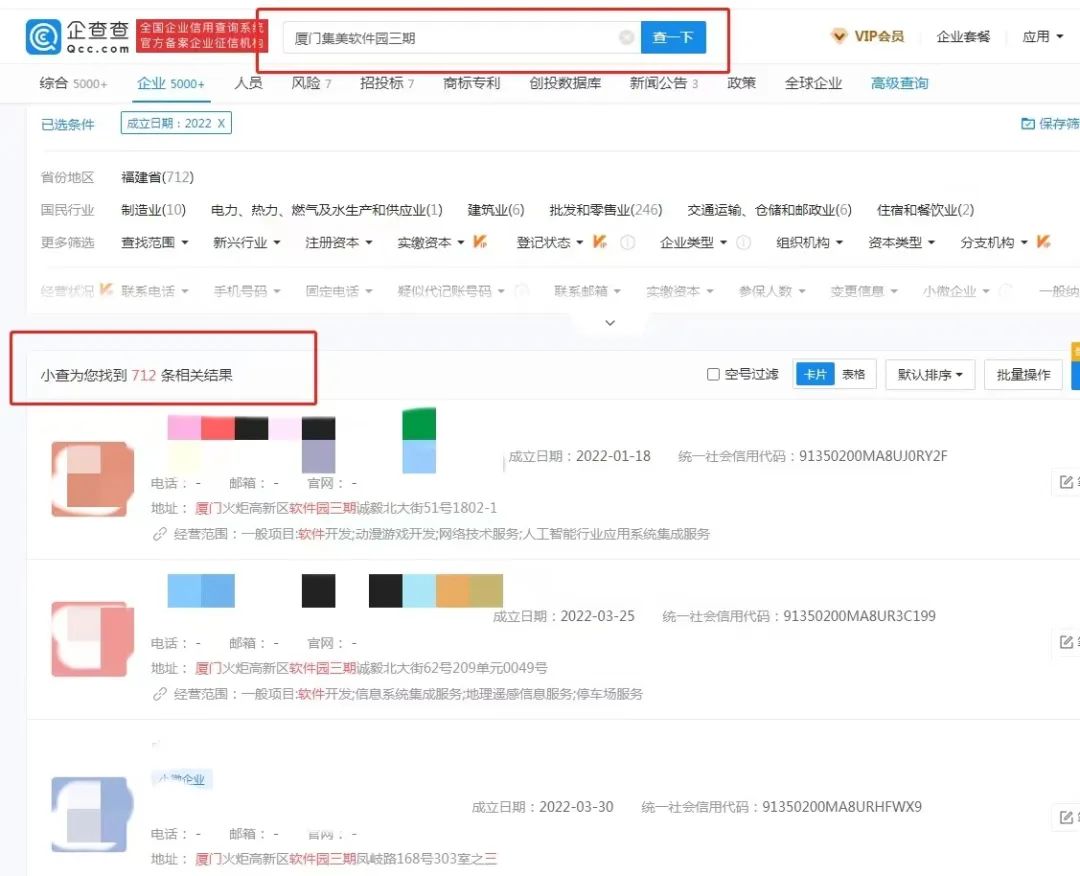
Task: Open logo thumbnail of third company result
Action: pyautogui.click(x=92, y=815)
